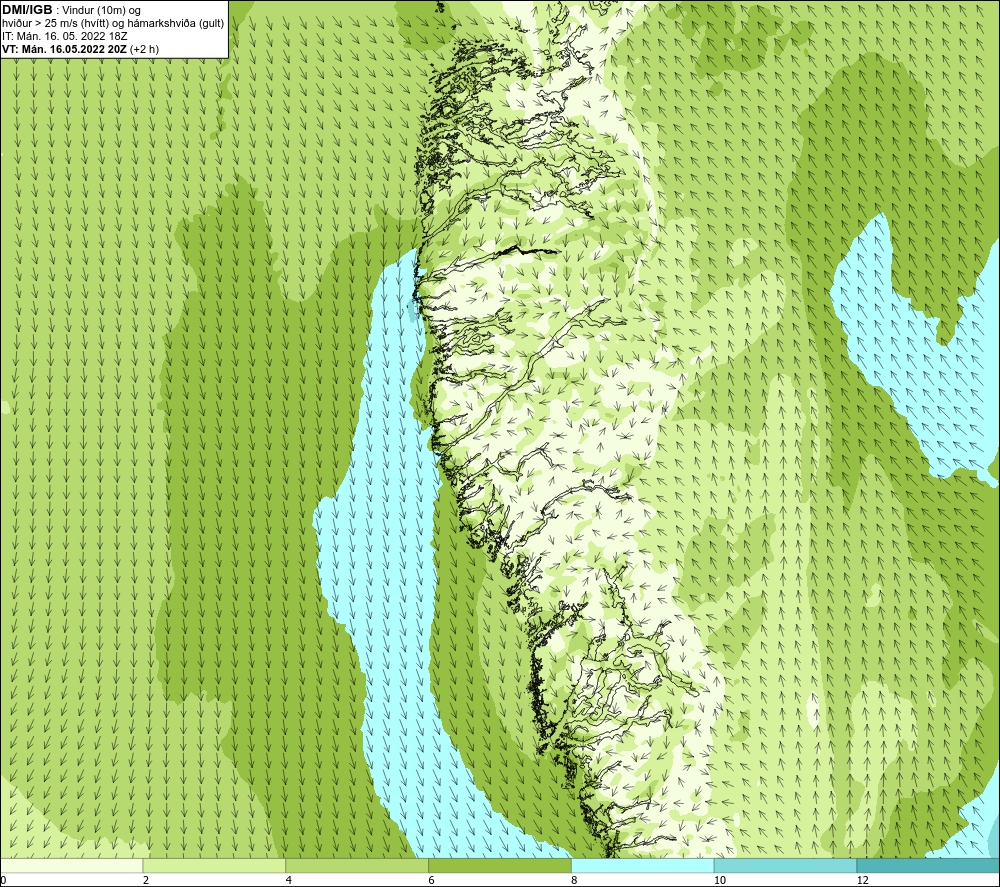Click the 10–12 m/s teal swatch
Screen dimensions: 1000x887
coord(785,865)
